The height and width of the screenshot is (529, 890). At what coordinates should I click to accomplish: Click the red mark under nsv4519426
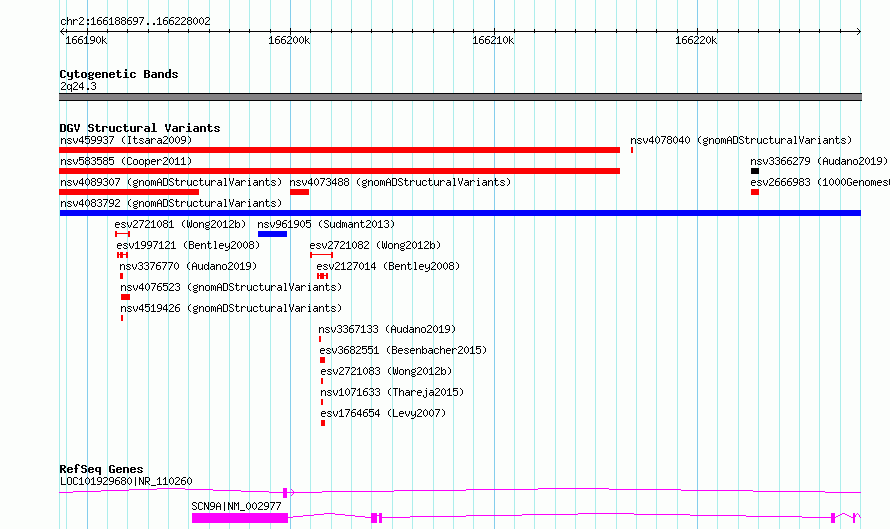pos(122,318)
